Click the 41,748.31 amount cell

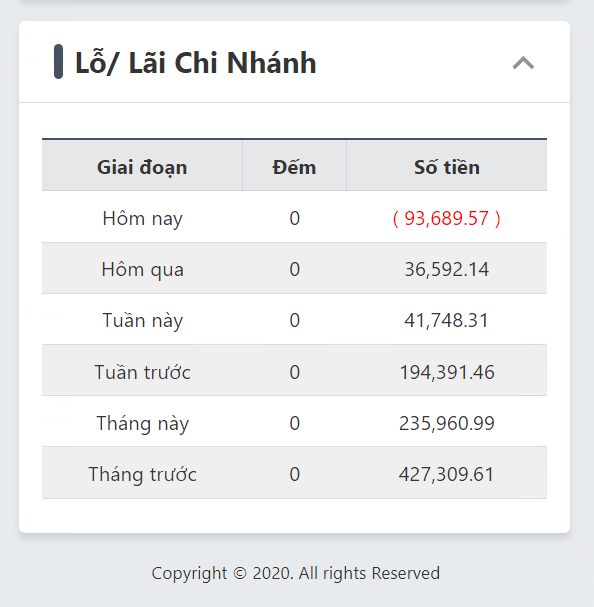[x=446, y=320]
